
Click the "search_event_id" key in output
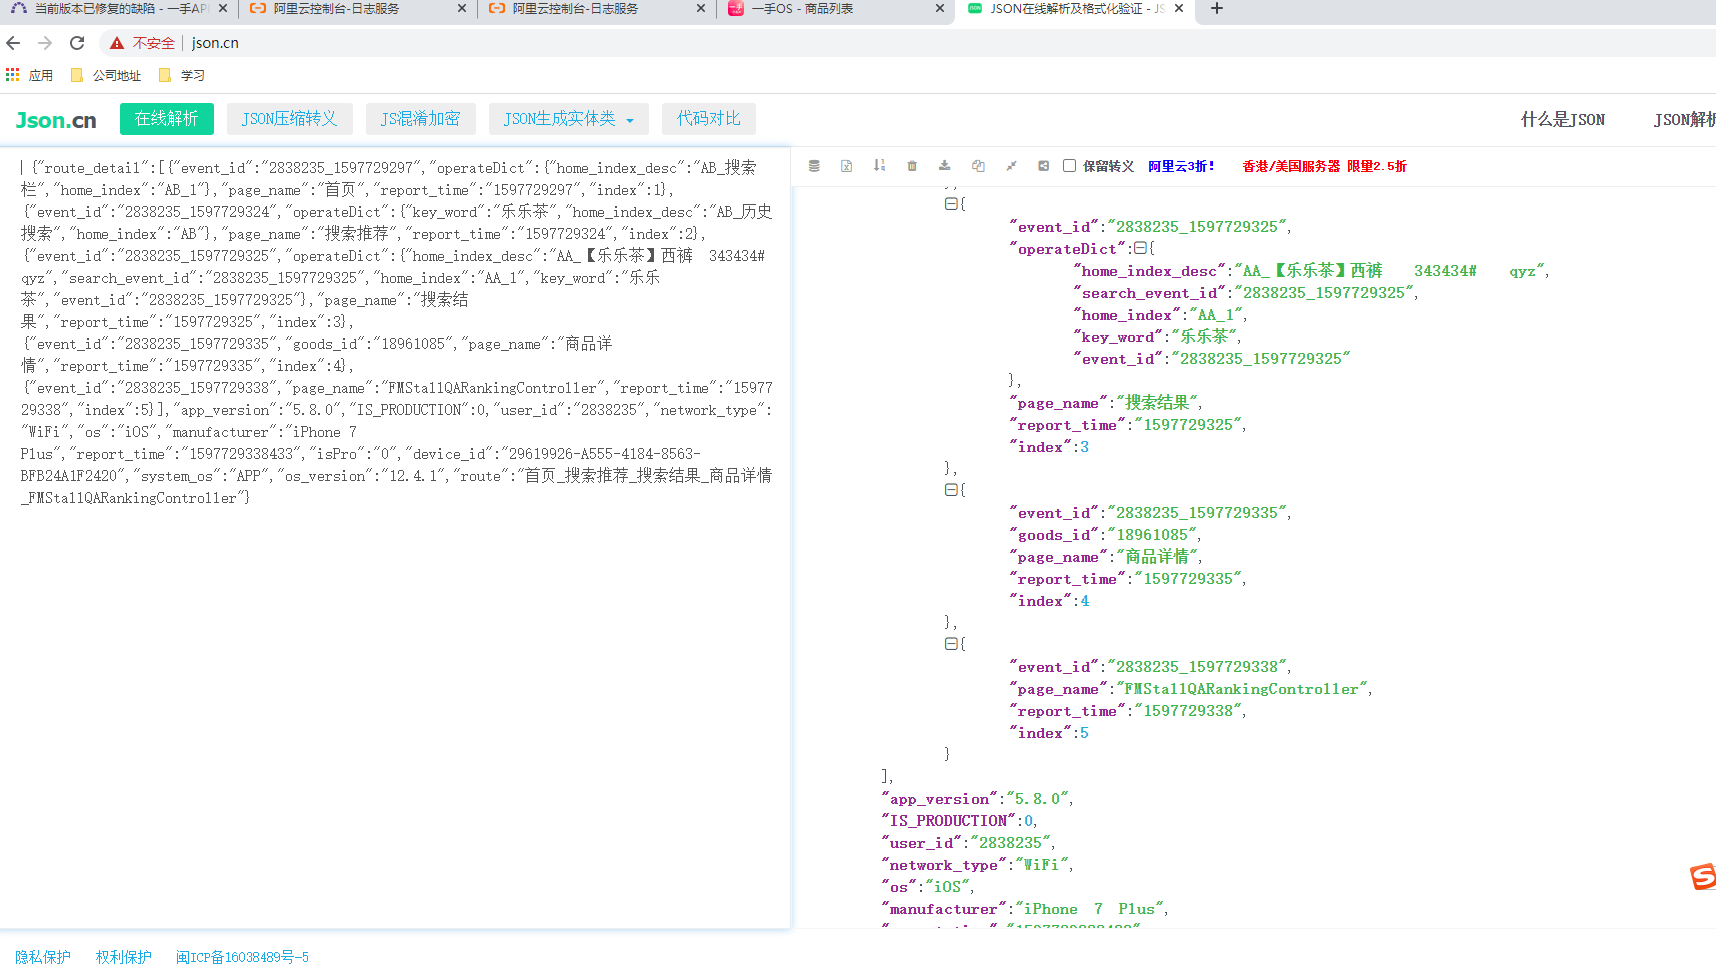pos(1150,293)
